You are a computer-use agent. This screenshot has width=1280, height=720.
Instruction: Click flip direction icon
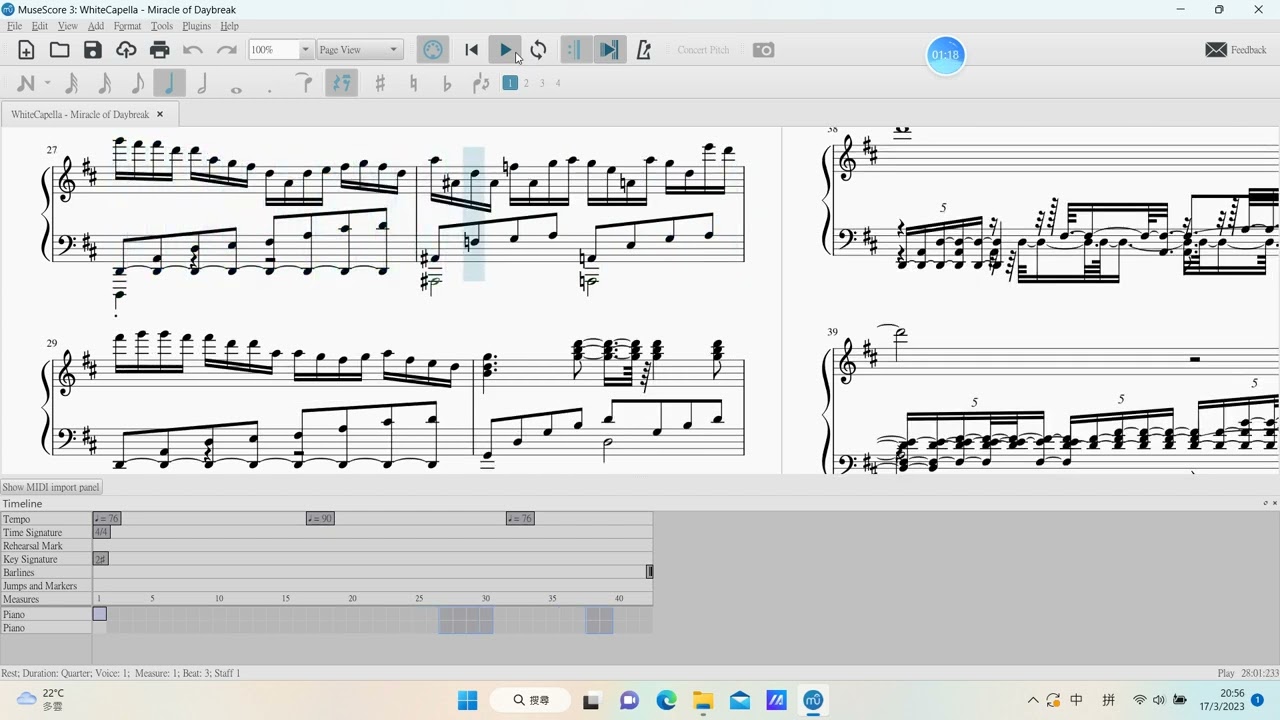(x=481, y=84)
